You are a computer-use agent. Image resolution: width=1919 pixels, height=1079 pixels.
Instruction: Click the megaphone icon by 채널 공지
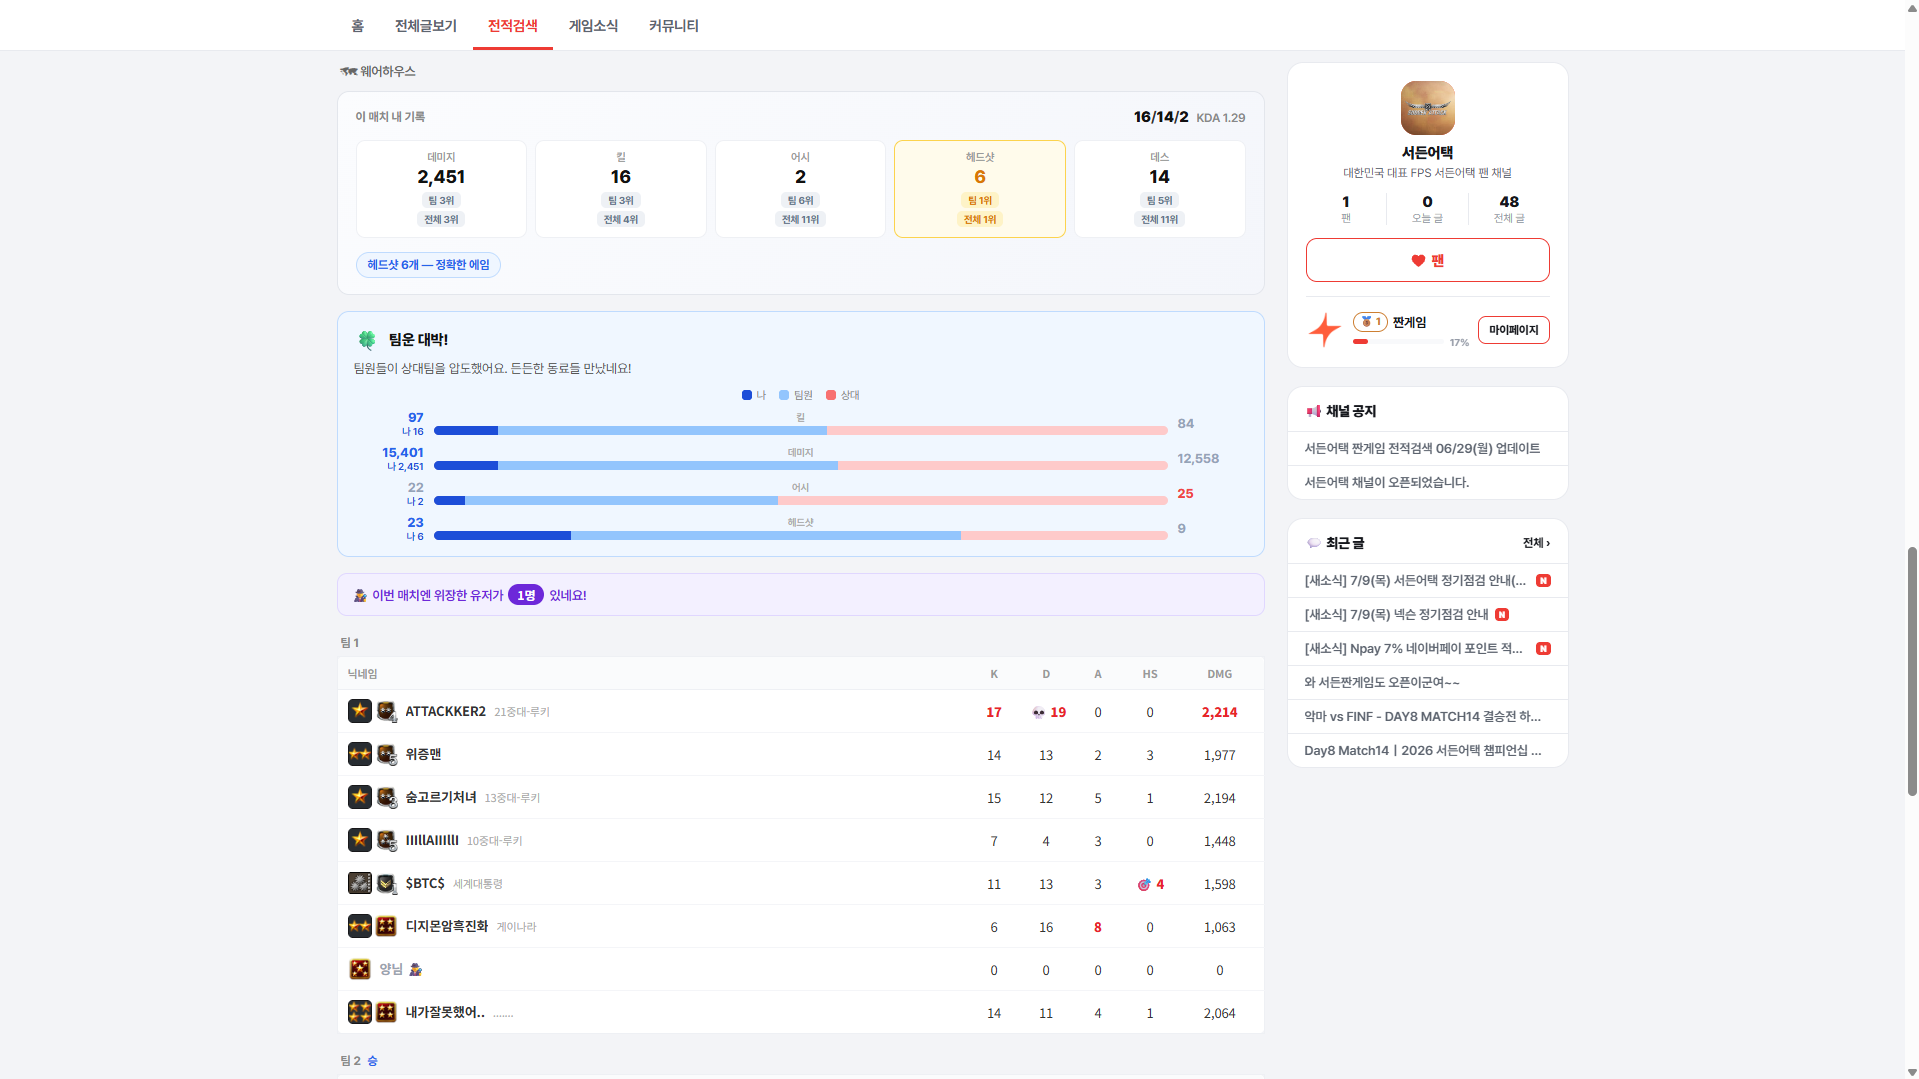pyautogui.click(x=1313, y=412)
